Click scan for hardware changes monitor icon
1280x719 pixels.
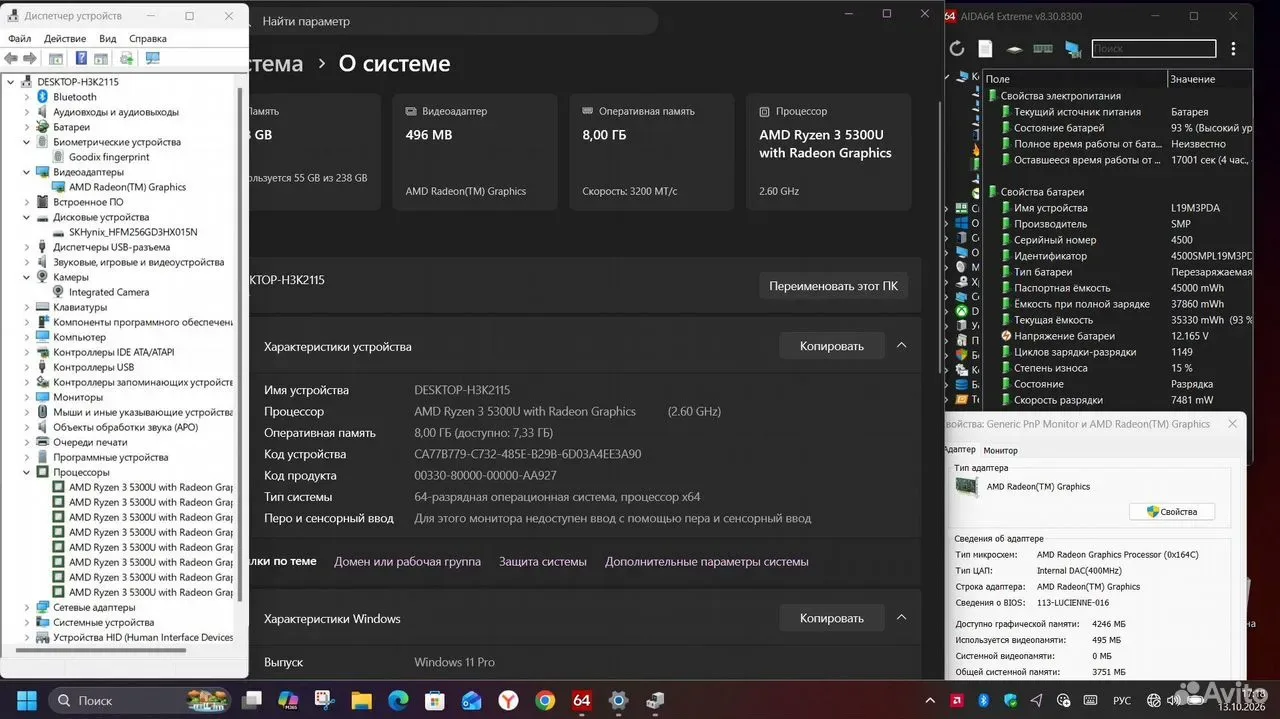pos(152,58)
